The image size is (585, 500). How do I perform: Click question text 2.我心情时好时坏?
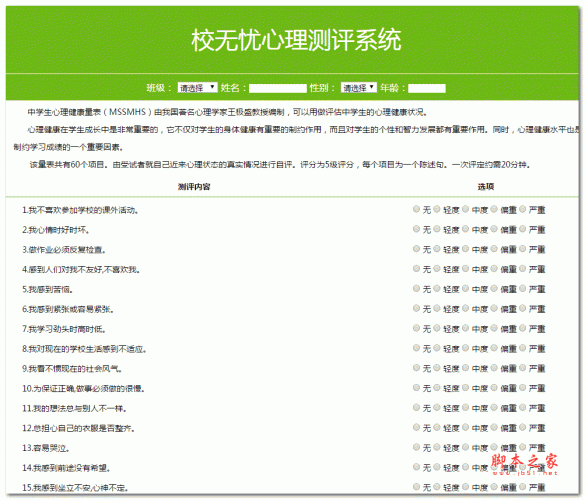pos(56,230)
